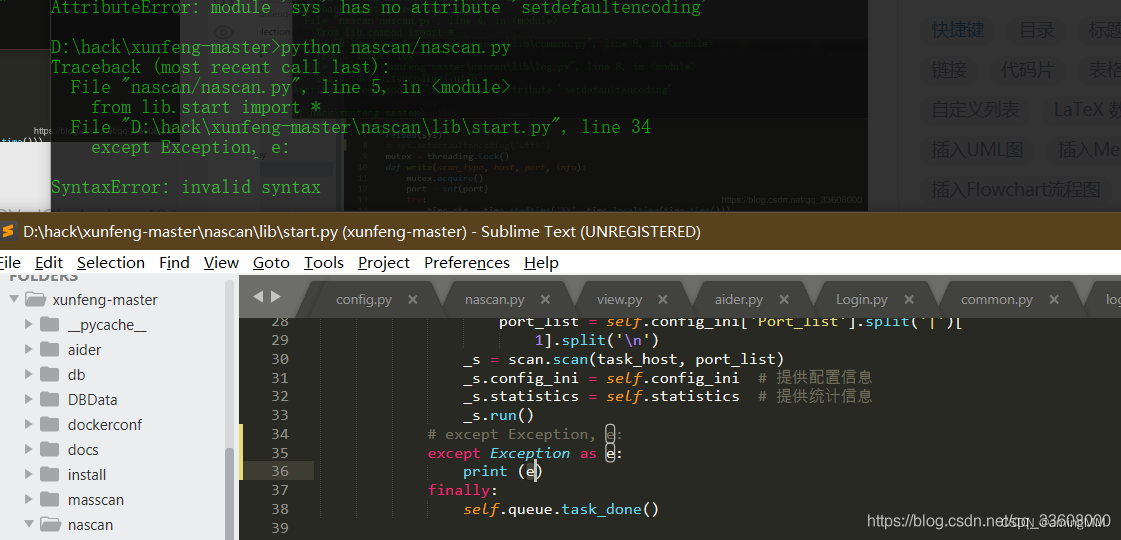Image resolution: width=1121 pixels, height=540 pixels.
Task: Open the Preferences menu
Action: click(x=467, y=262)
